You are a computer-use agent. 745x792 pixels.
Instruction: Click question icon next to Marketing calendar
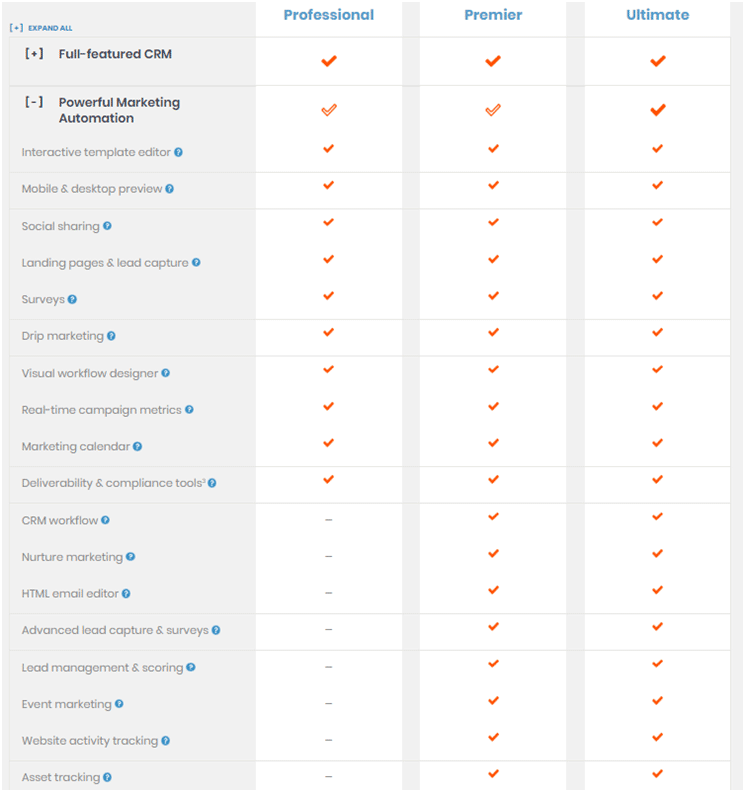coord(137,447)
